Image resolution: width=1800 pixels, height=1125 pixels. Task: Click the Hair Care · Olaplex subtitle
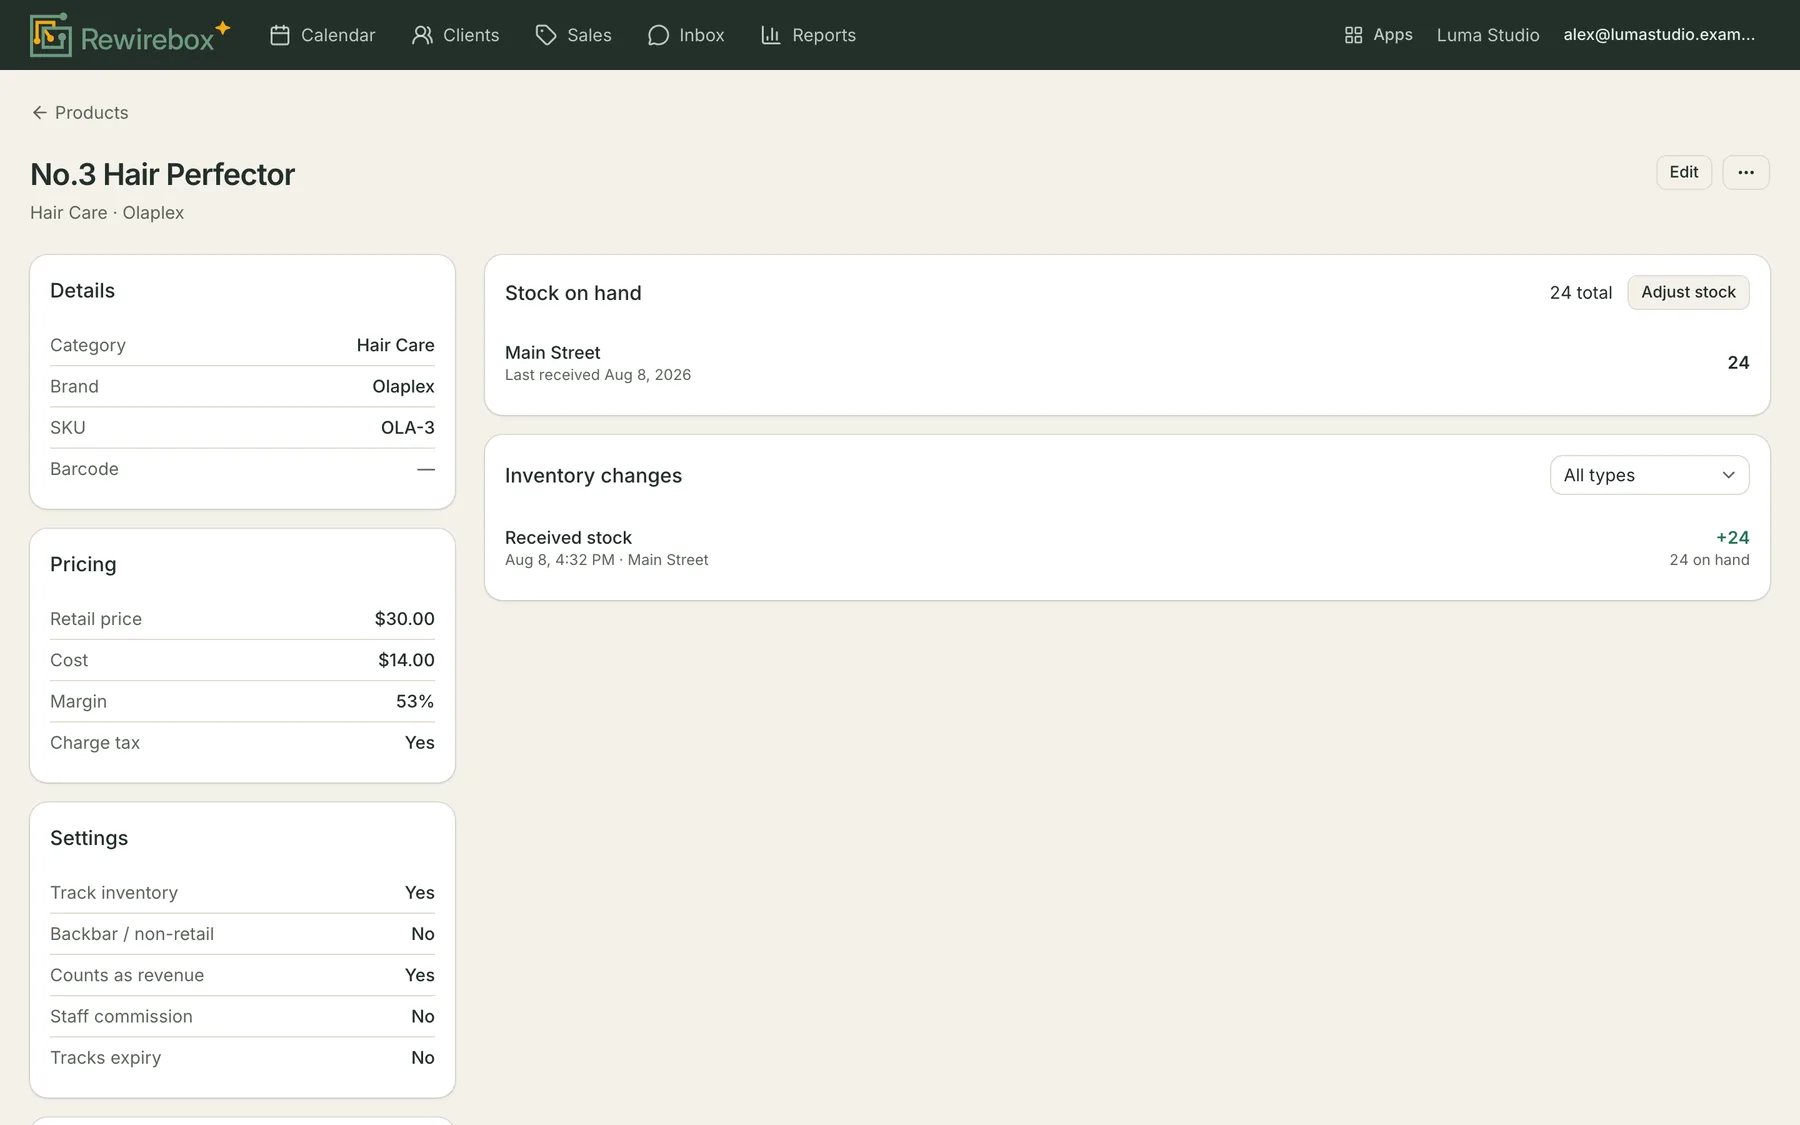pos(107,213)
